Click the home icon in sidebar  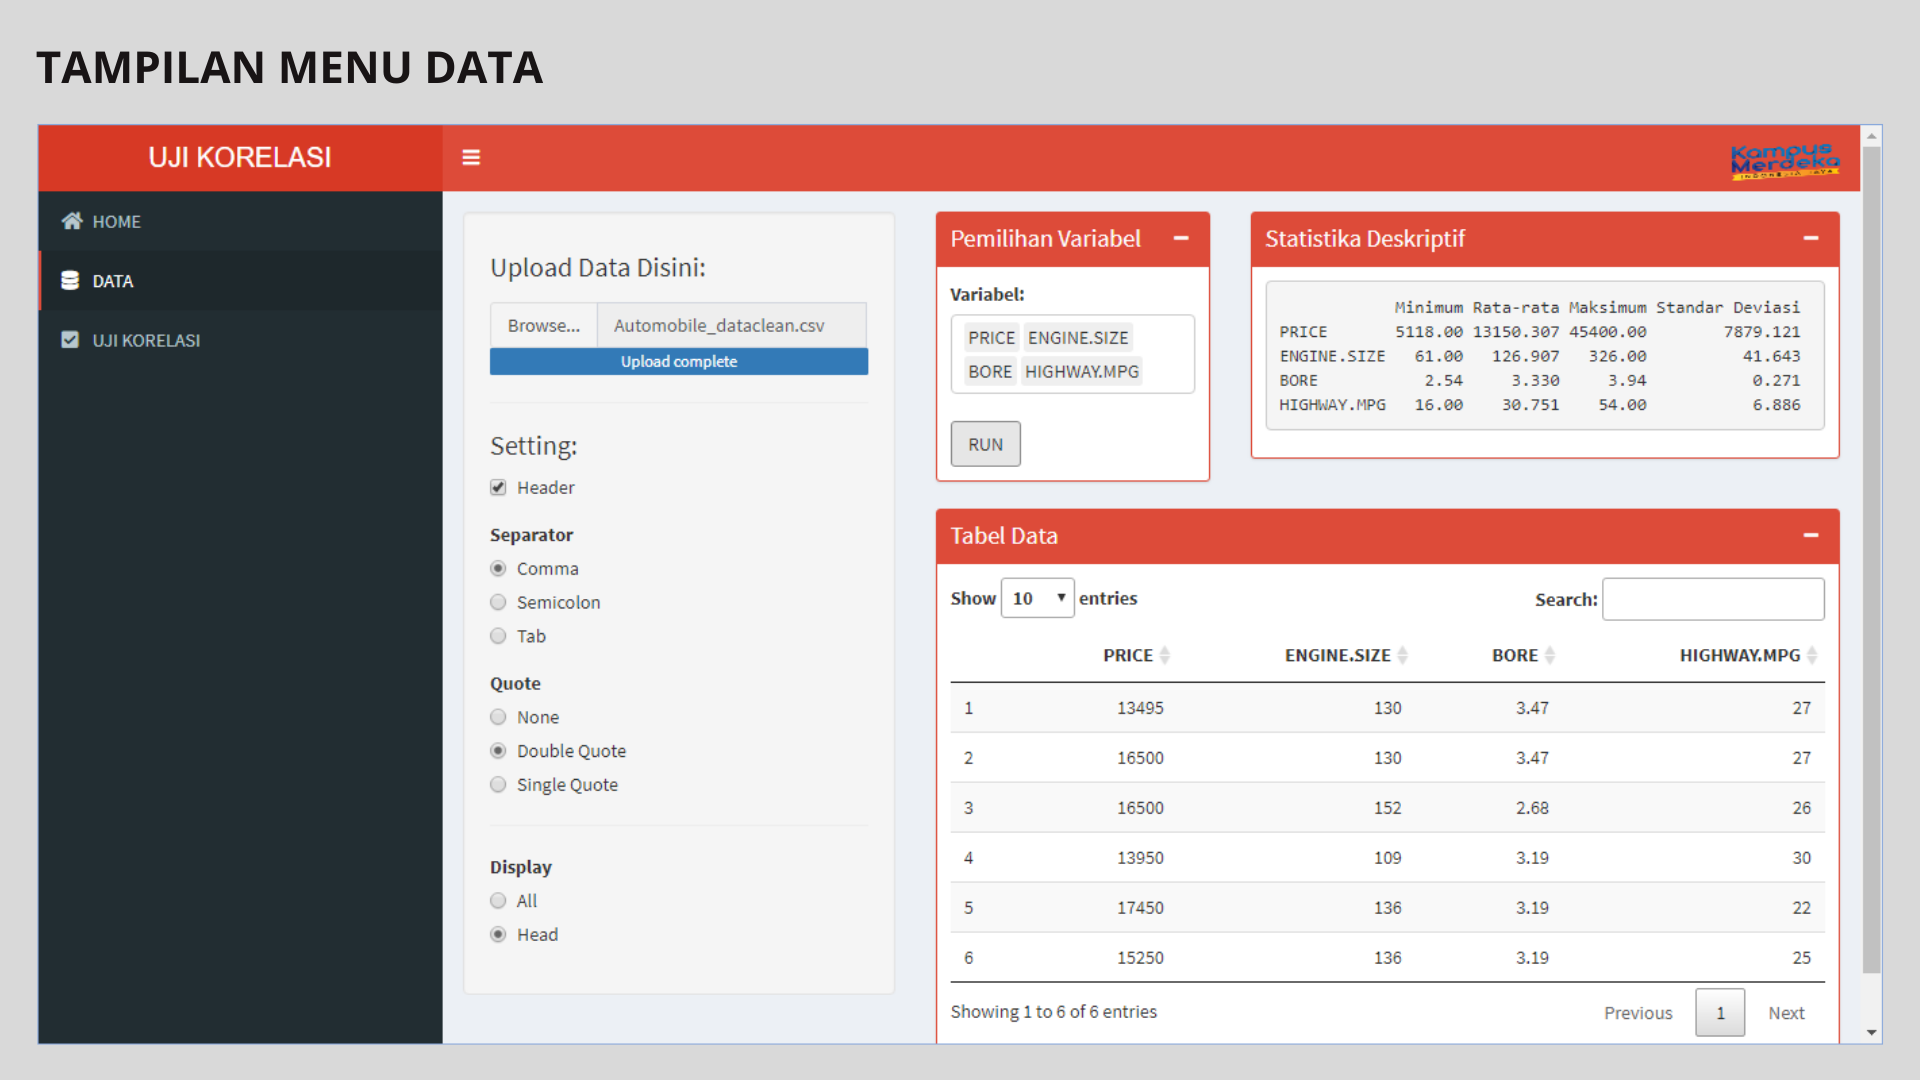[x=72, y=221]
